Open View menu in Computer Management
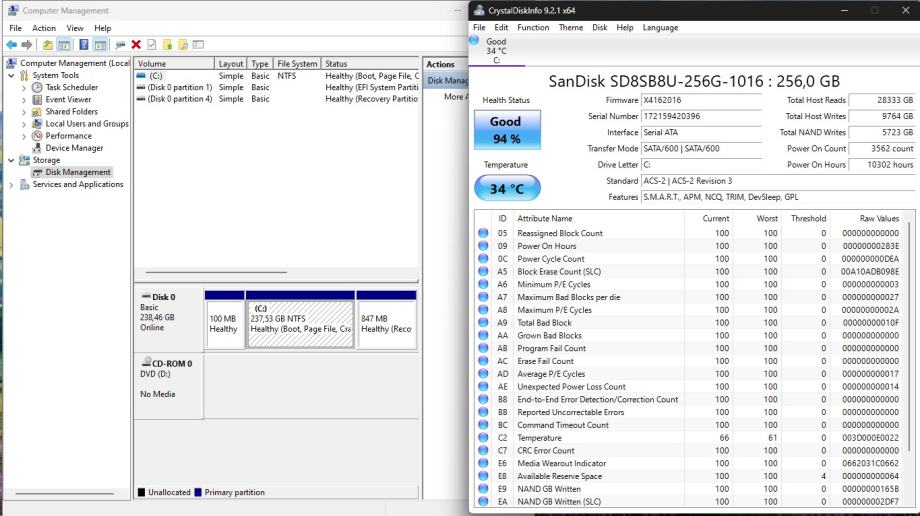This screenshot has width=920, height=516. tap(75, 28)
